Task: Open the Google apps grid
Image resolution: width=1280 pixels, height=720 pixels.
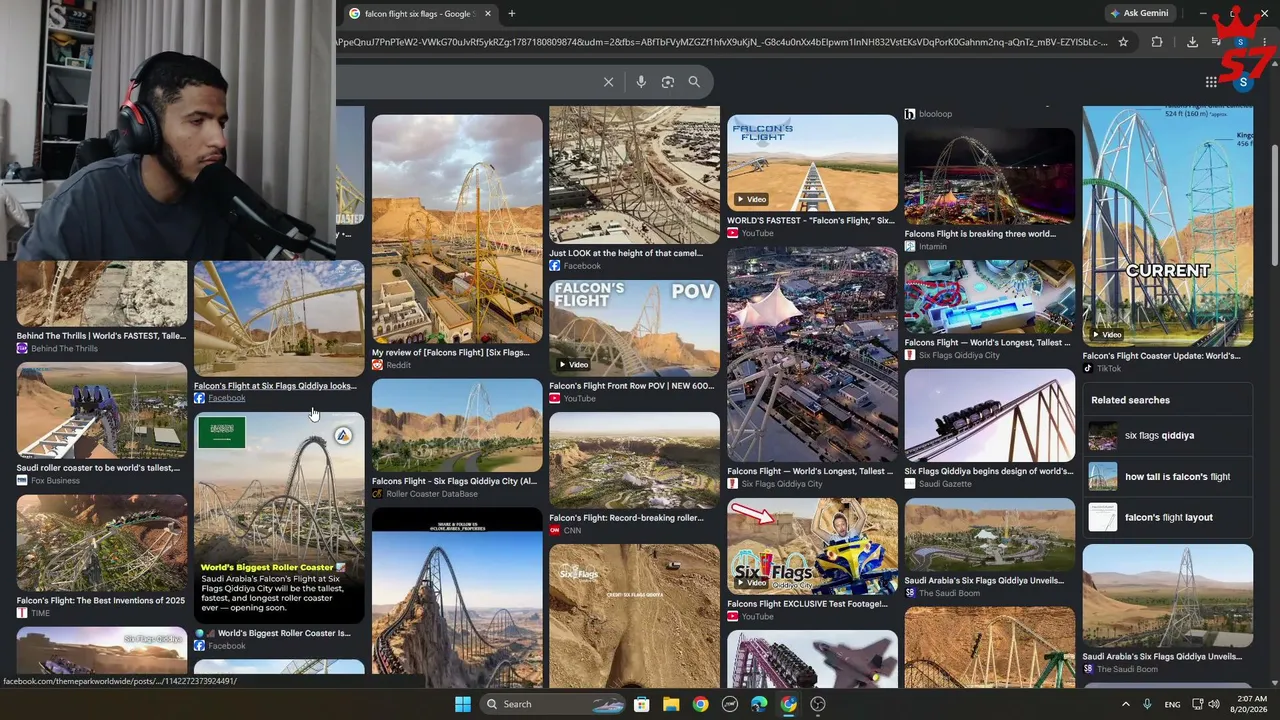Action: pyautogui.click(x=1211, y=82)
